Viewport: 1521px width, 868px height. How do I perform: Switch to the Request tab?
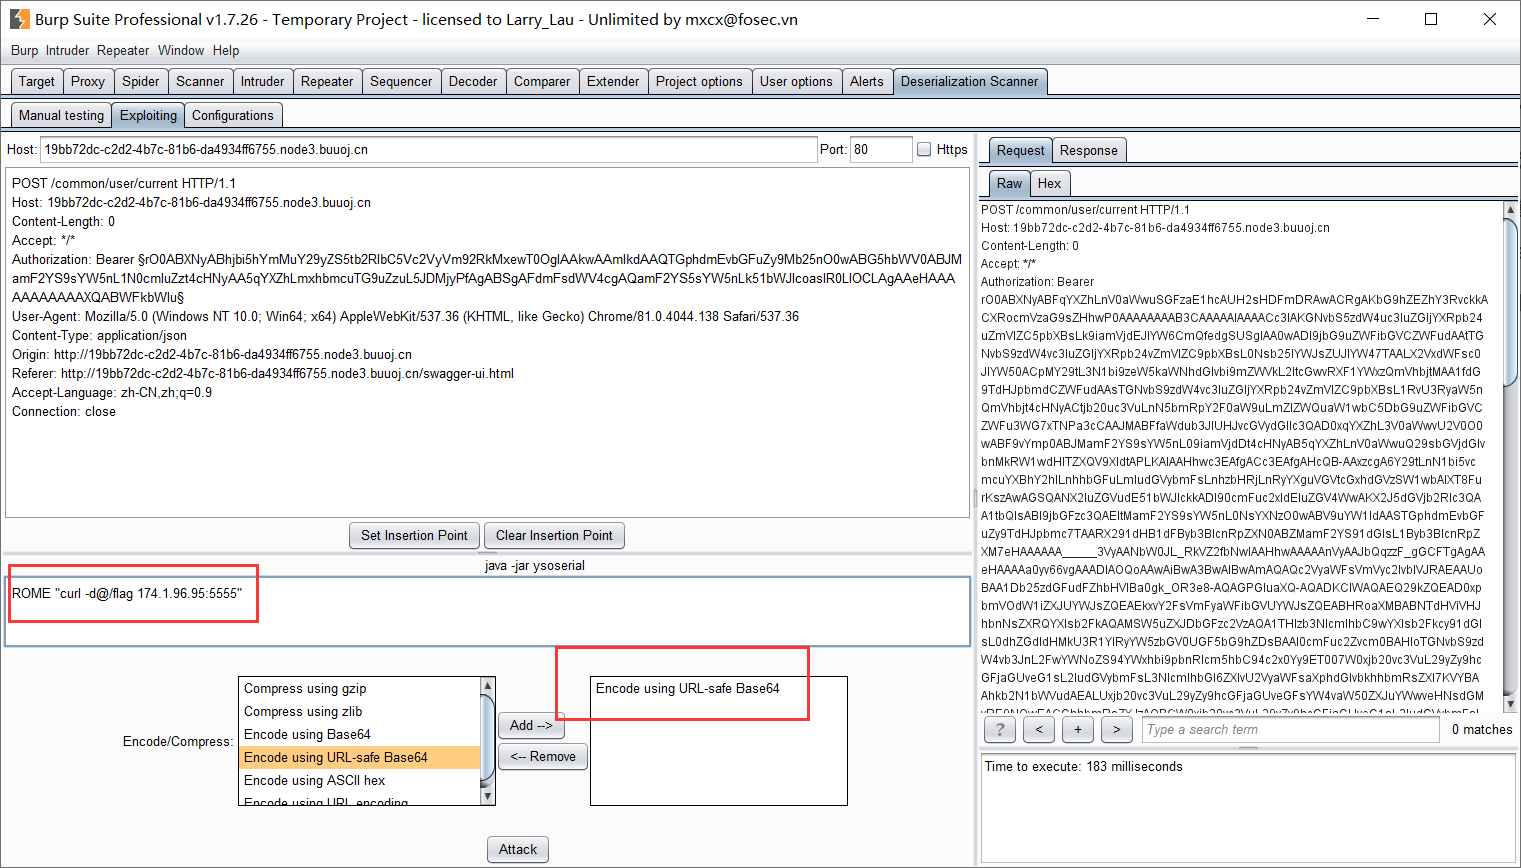tap(1020, 150)
